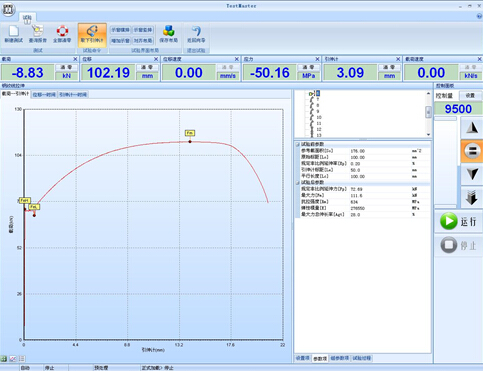Click the maximum force value 111.6
483x371 pixels.
pos(356,196)
